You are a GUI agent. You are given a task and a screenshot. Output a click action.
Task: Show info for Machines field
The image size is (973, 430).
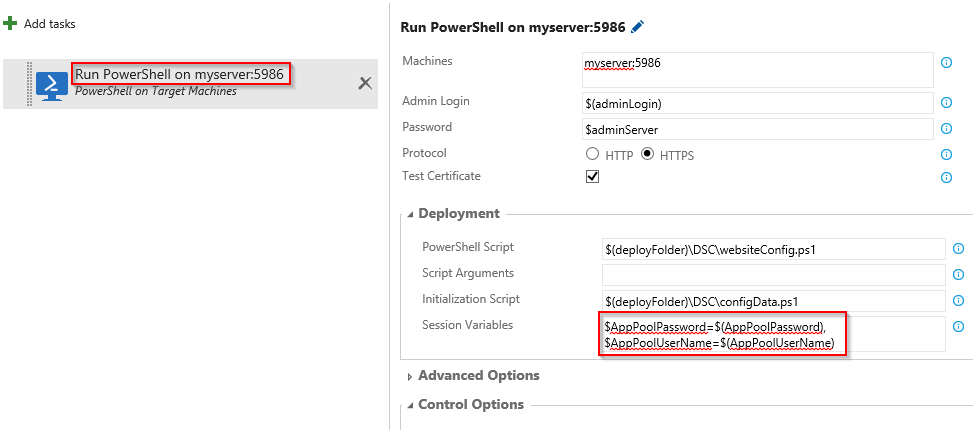946,62
